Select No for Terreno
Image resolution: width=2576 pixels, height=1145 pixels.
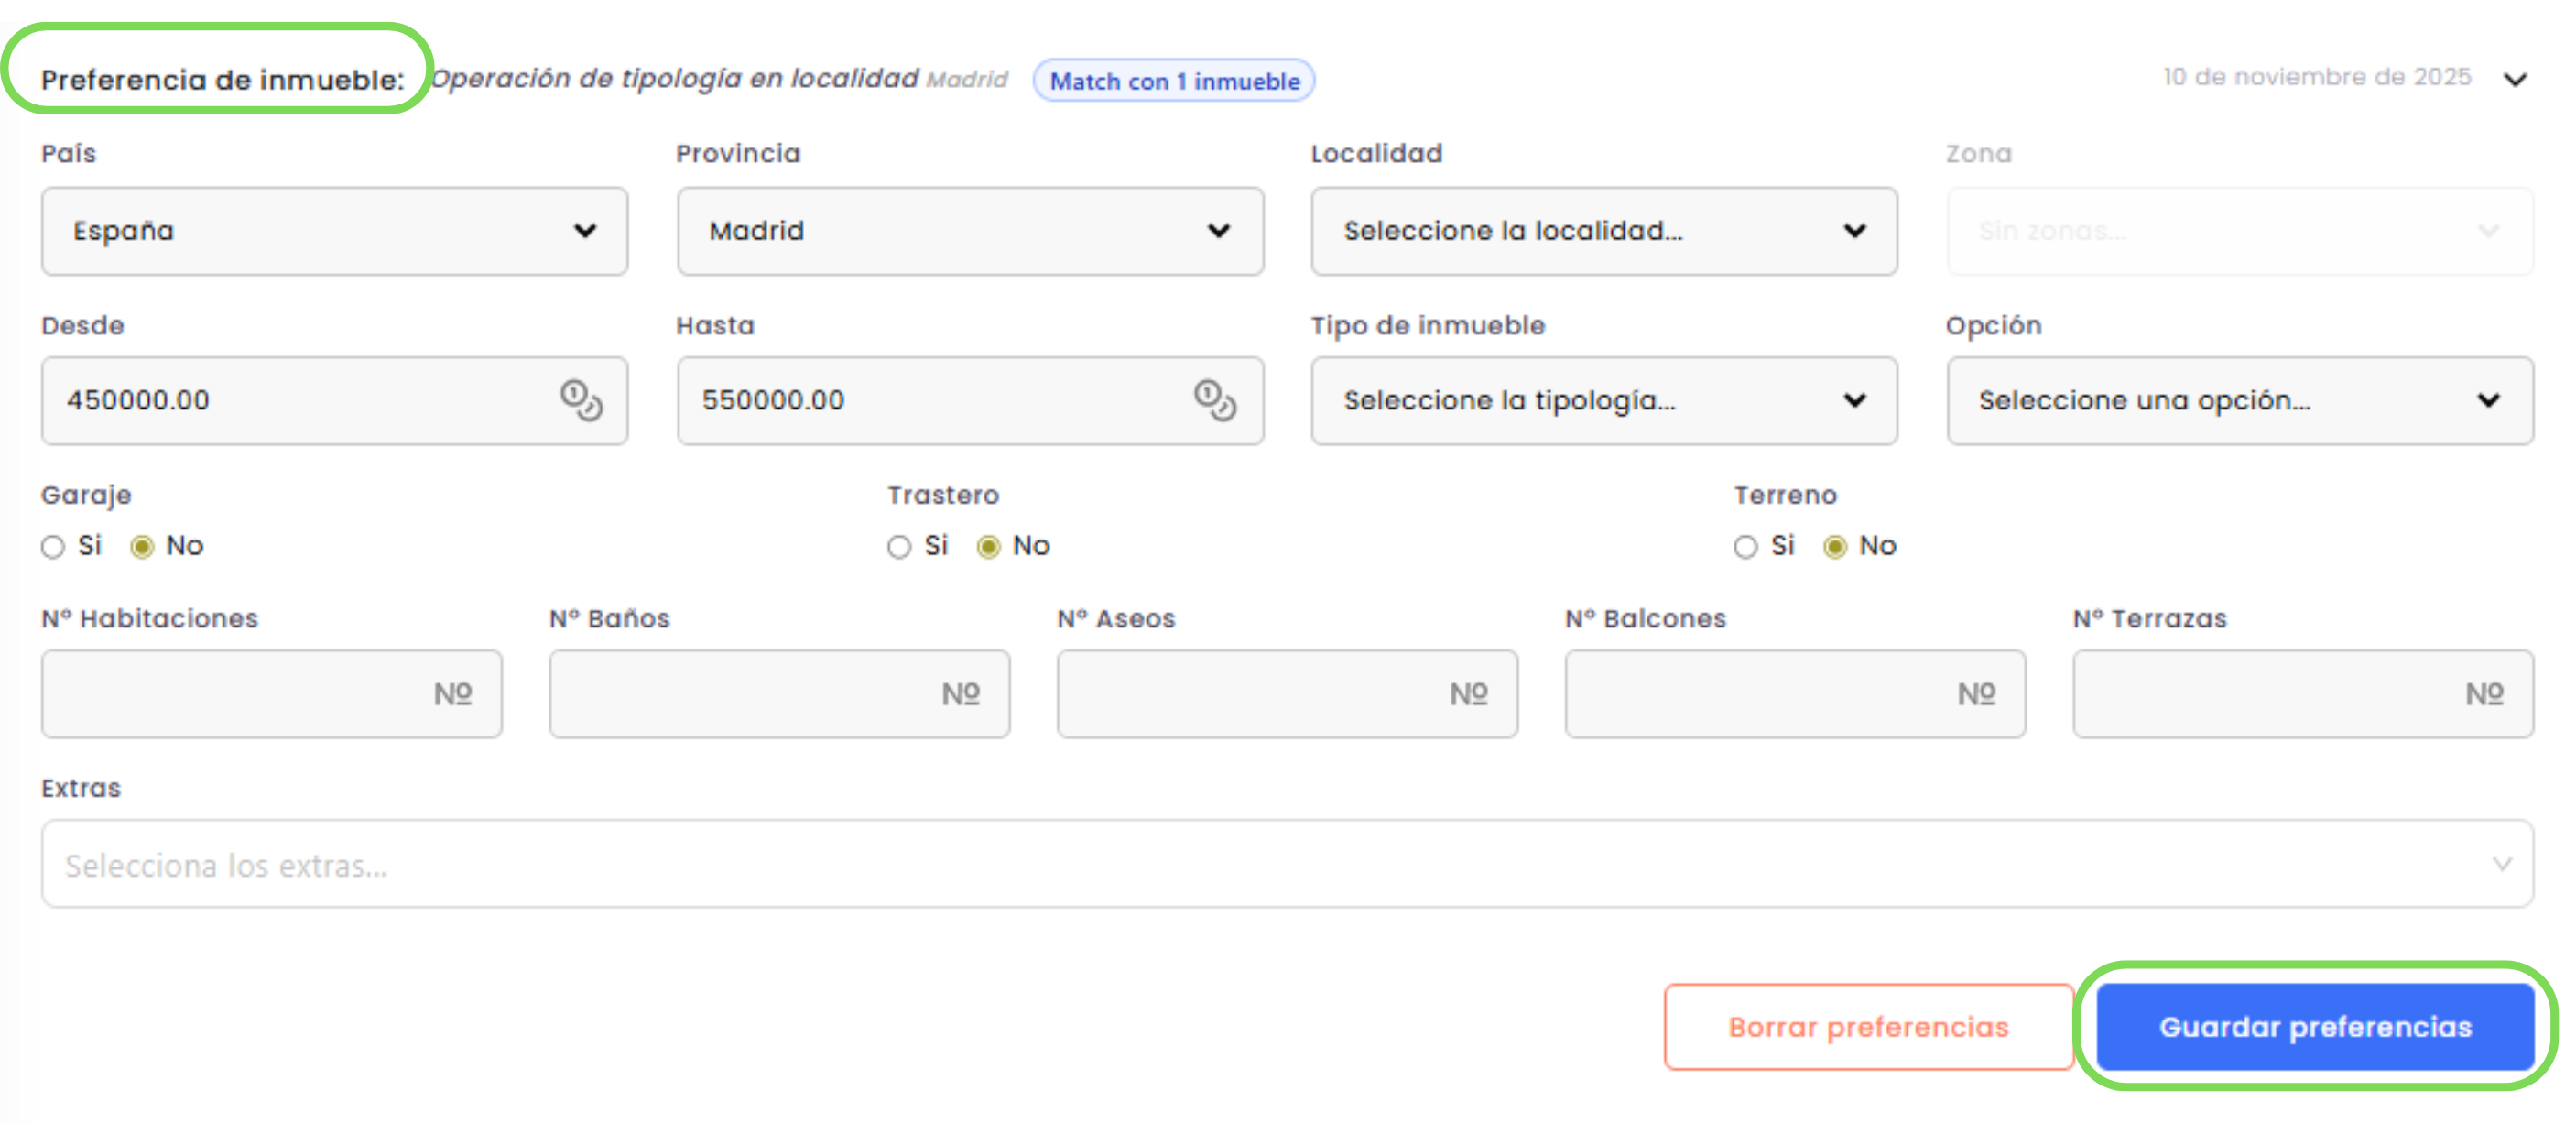(1834, 547)
